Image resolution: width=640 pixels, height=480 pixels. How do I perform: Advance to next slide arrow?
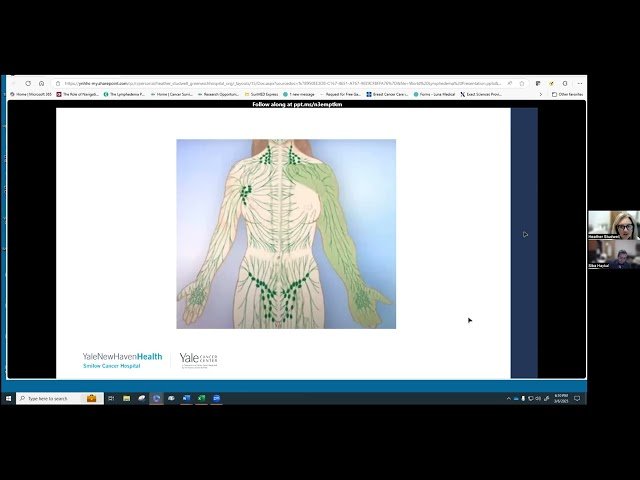(525, 234)
